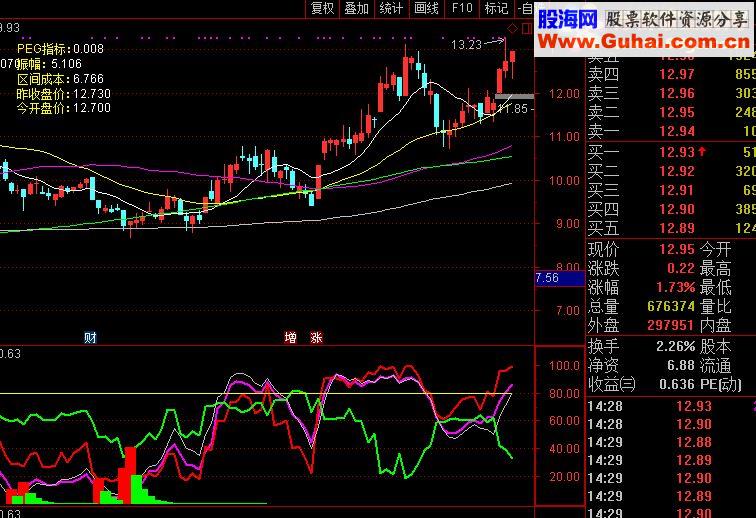Image resolution: width=756 pixels, height=518 pixels.
Task: Click the 买五 price 12.89
Action: 677,228
